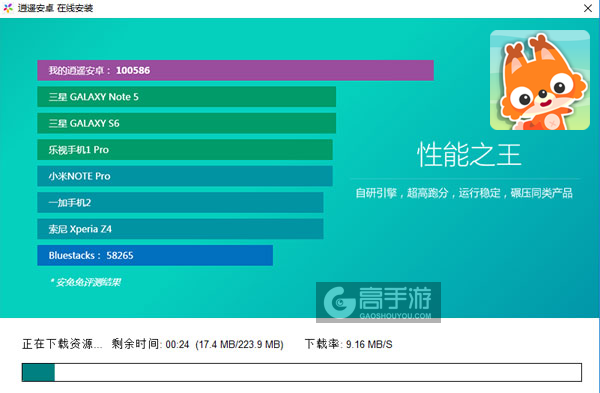The width and height of the screenshot is (600, 393).
Task: Select the 小米NOTE Pro bar
Action: click(x=185, y=176)
